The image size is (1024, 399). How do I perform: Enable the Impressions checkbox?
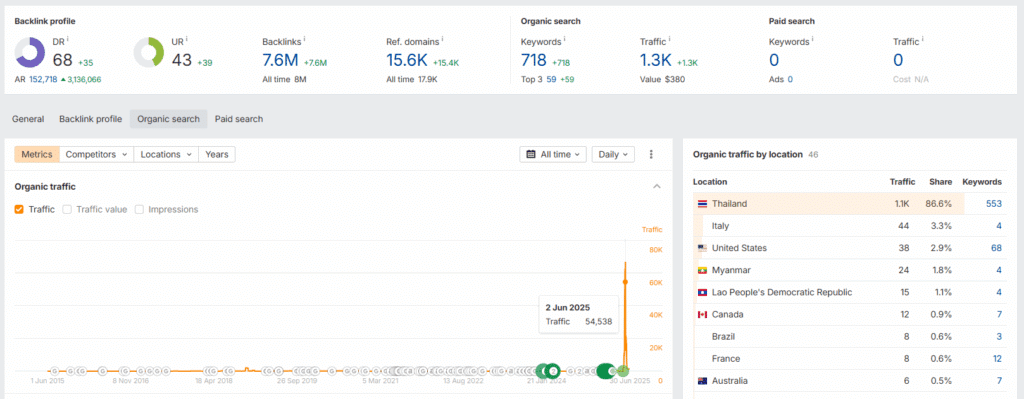pyautogui.click(x=138, y=210)
